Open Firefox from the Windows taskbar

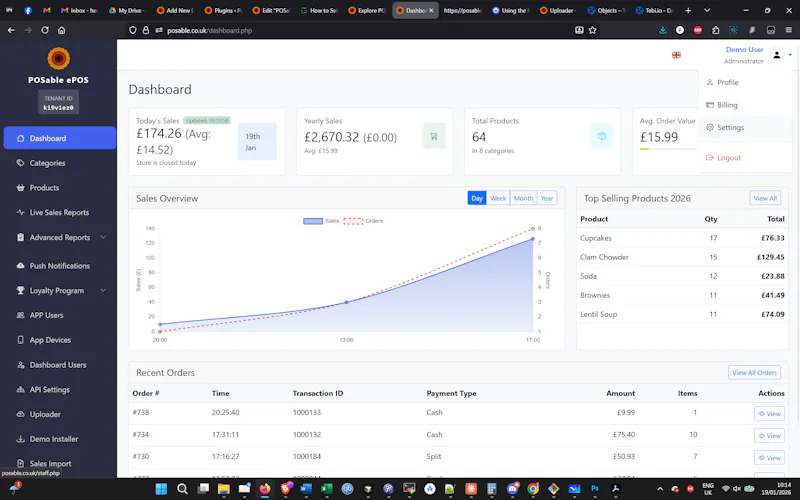(265, 489)
